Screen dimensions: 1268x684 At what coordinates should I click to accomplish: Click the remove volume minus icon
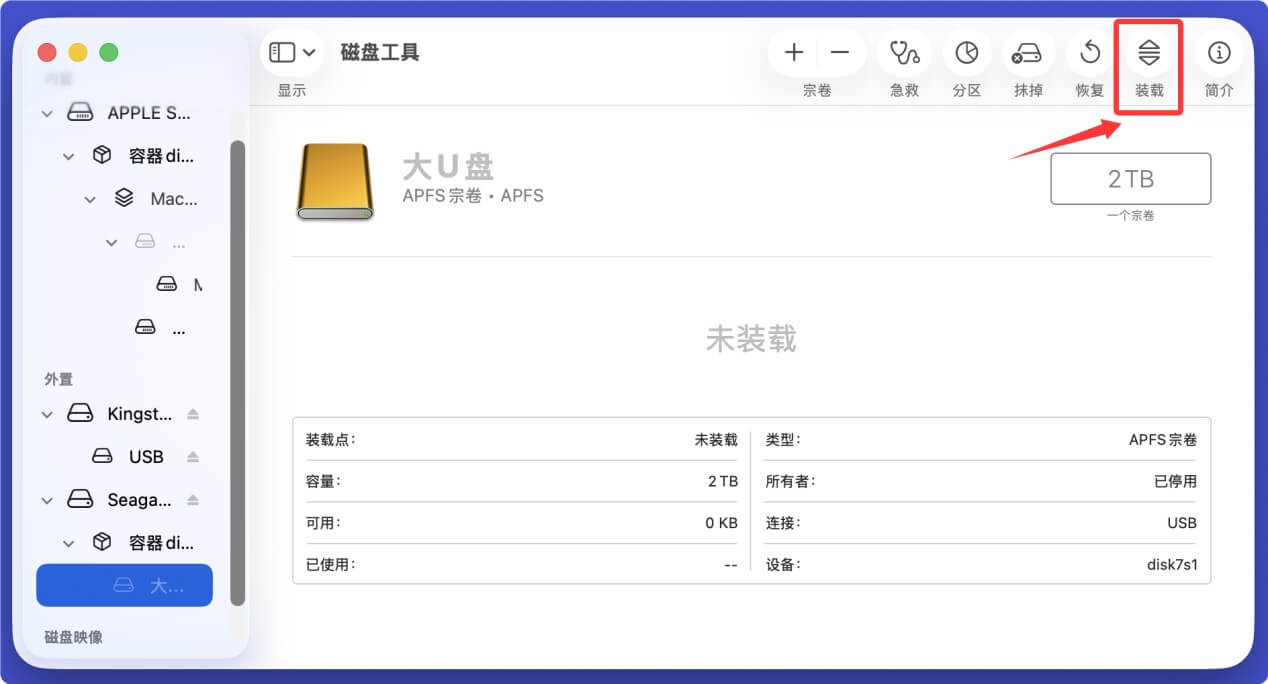pyautogui.click(x=840, y=52)
